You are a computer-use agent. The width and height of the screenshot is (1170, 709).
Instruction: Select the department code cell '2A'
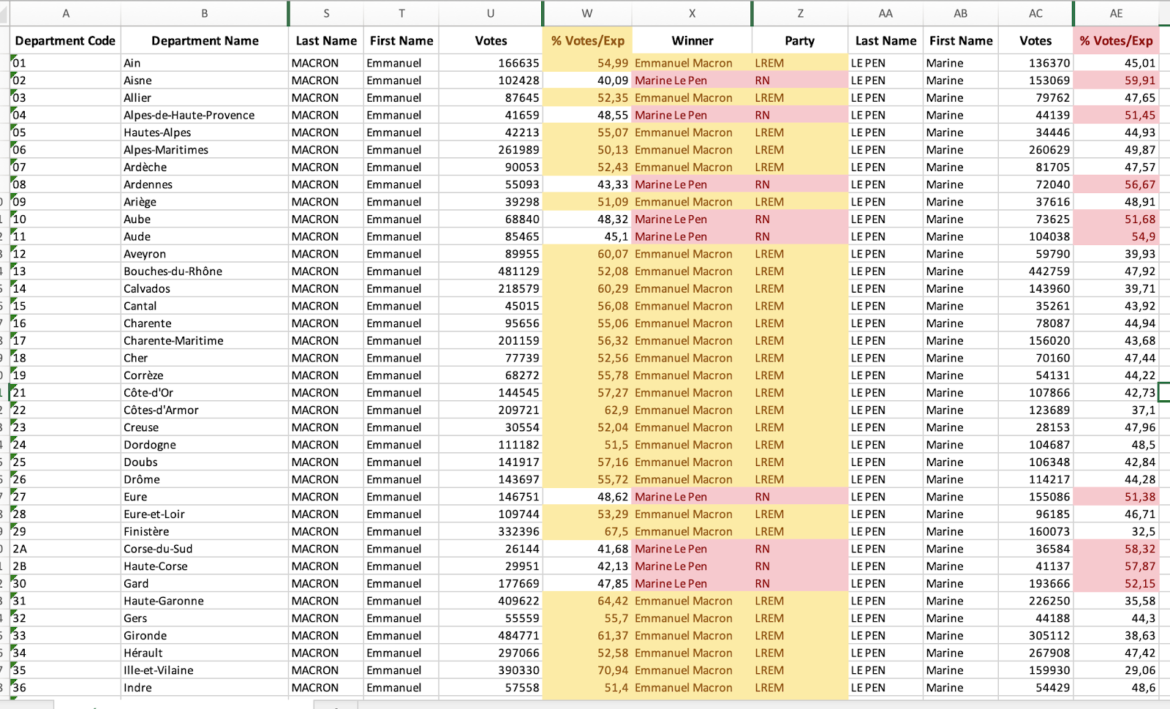click(66, 548)
